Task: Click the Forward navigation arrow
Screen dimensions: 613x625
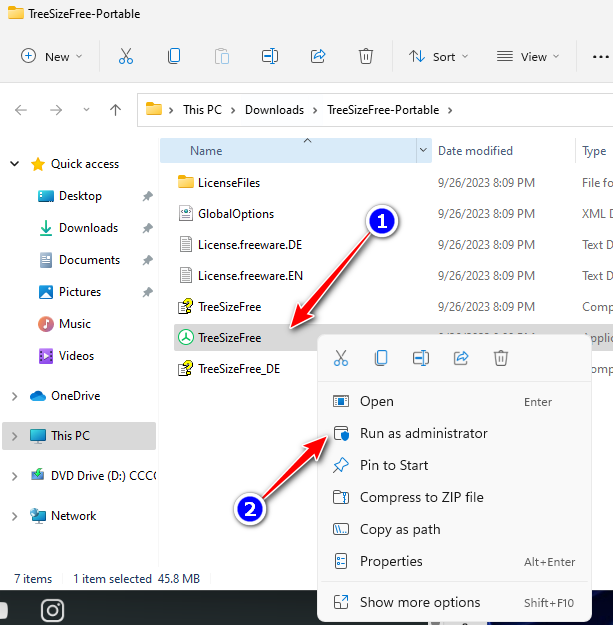Action: tap(56, 110)
